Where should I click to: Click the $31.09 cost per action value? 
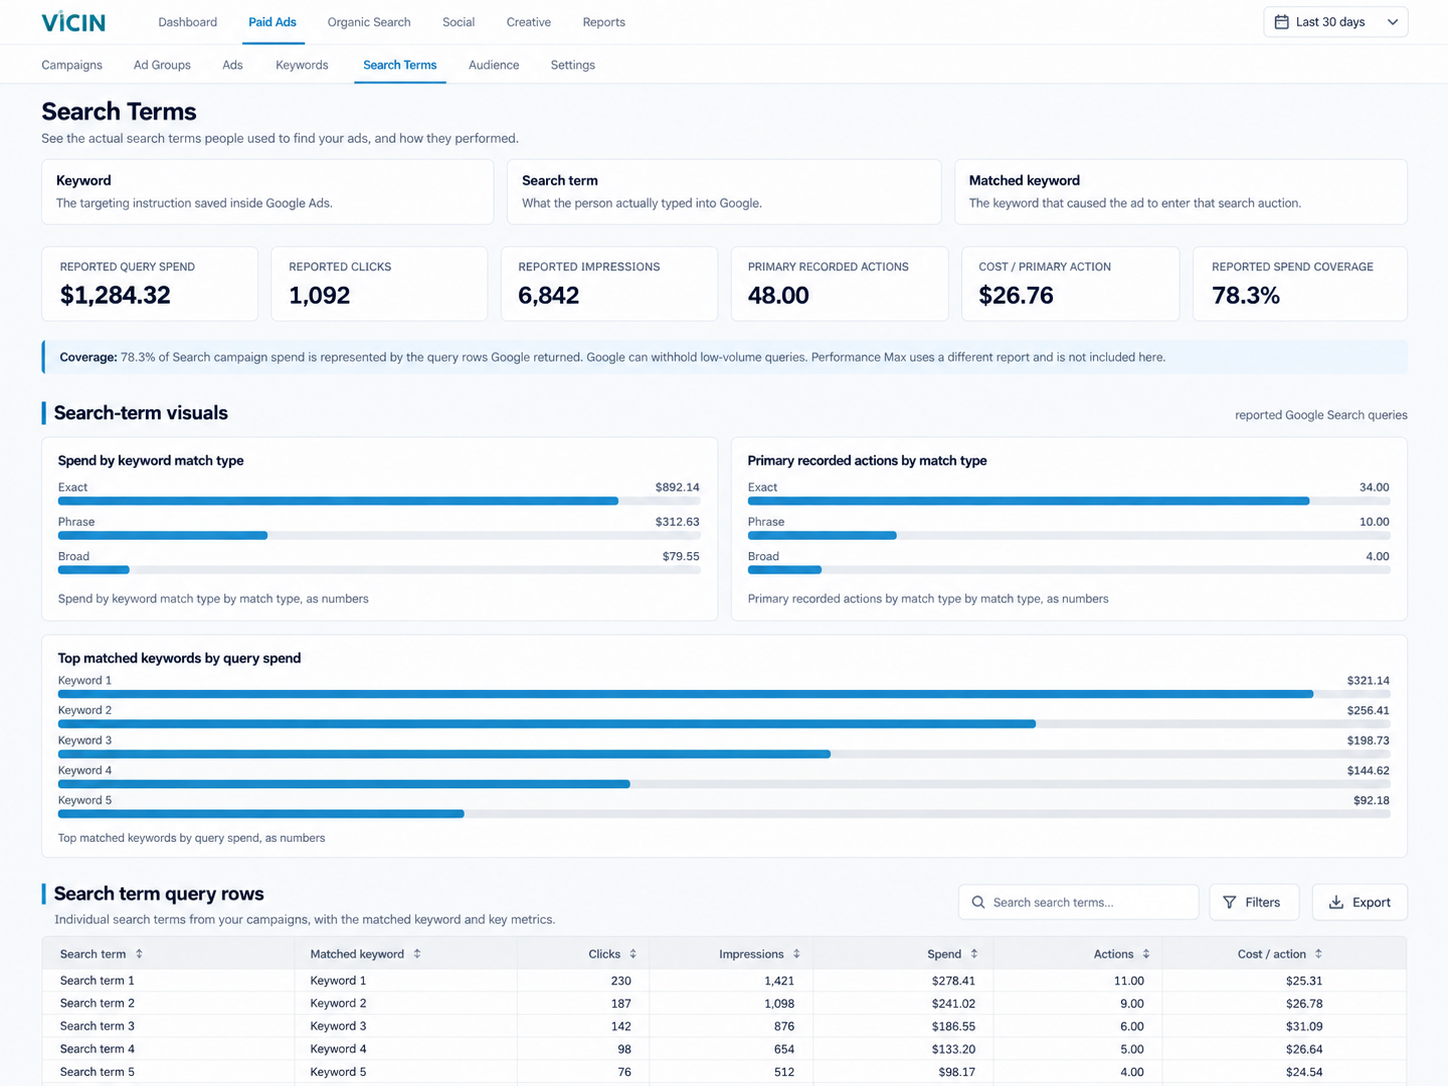(x=1304, y=1026)
